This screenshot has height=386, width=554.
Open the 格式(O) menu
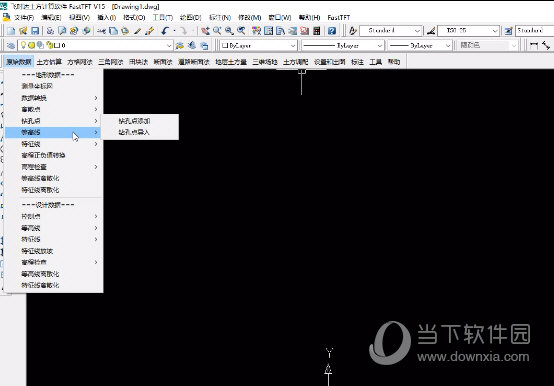pyautogui.click(x=134, y=17)
